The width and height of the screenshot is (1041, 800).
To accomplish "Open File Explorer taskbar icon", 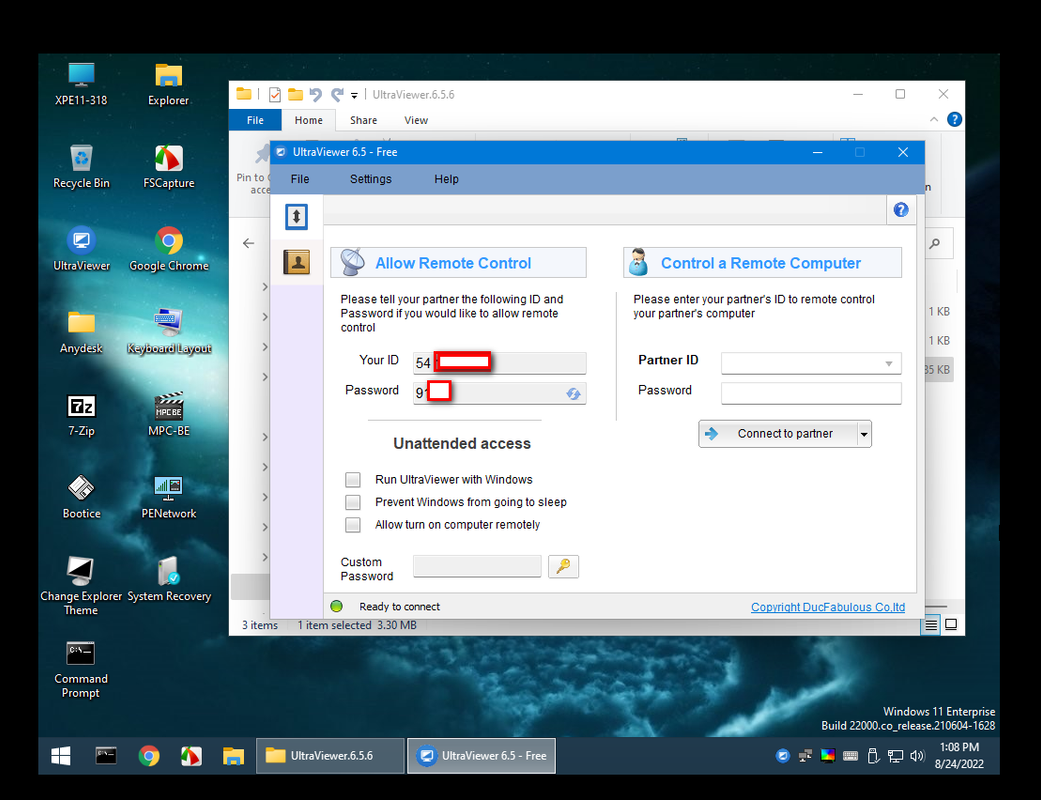I will click(233, 756).
